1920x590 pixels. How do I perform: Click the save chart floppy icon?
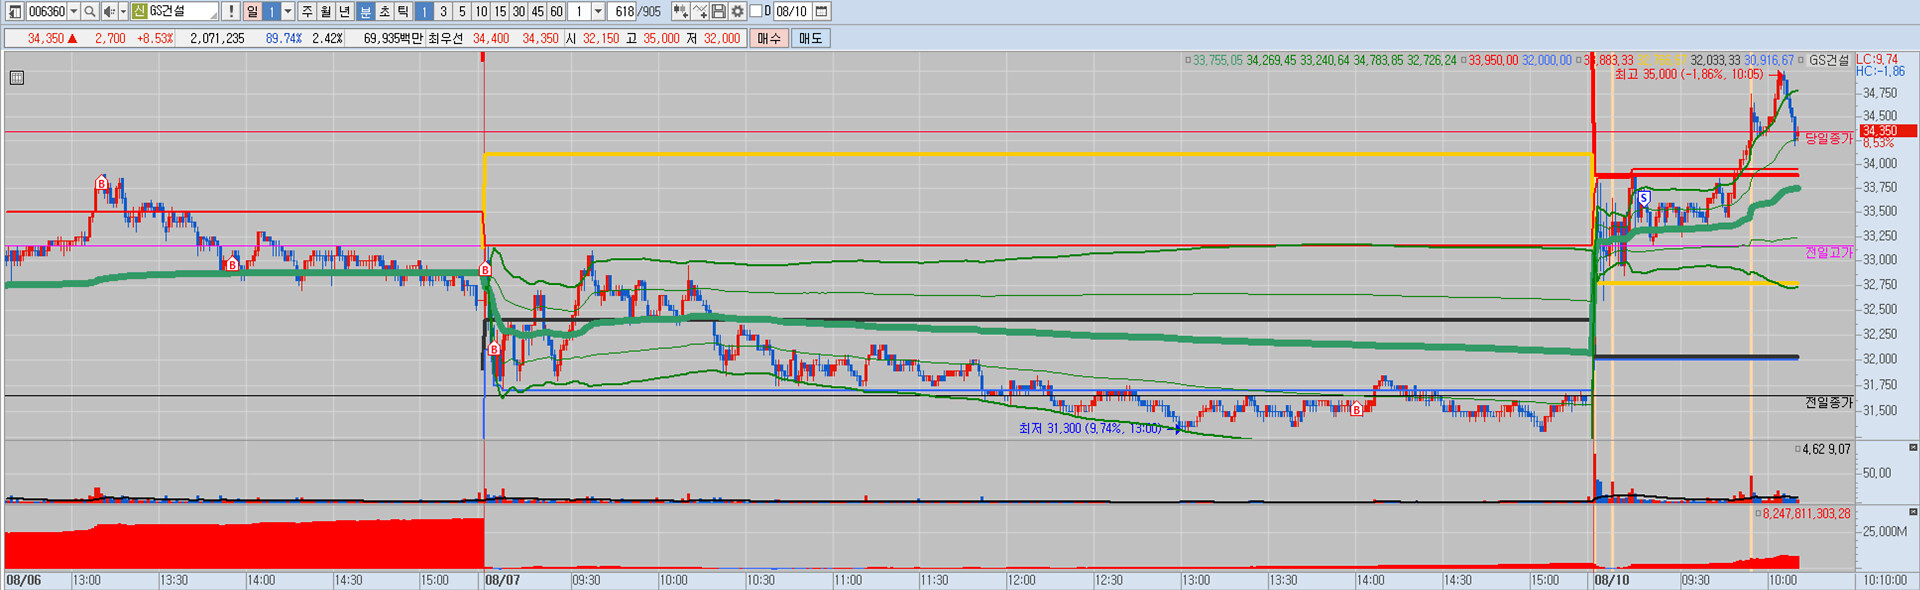pyautogui.click(x=718, y=11)
